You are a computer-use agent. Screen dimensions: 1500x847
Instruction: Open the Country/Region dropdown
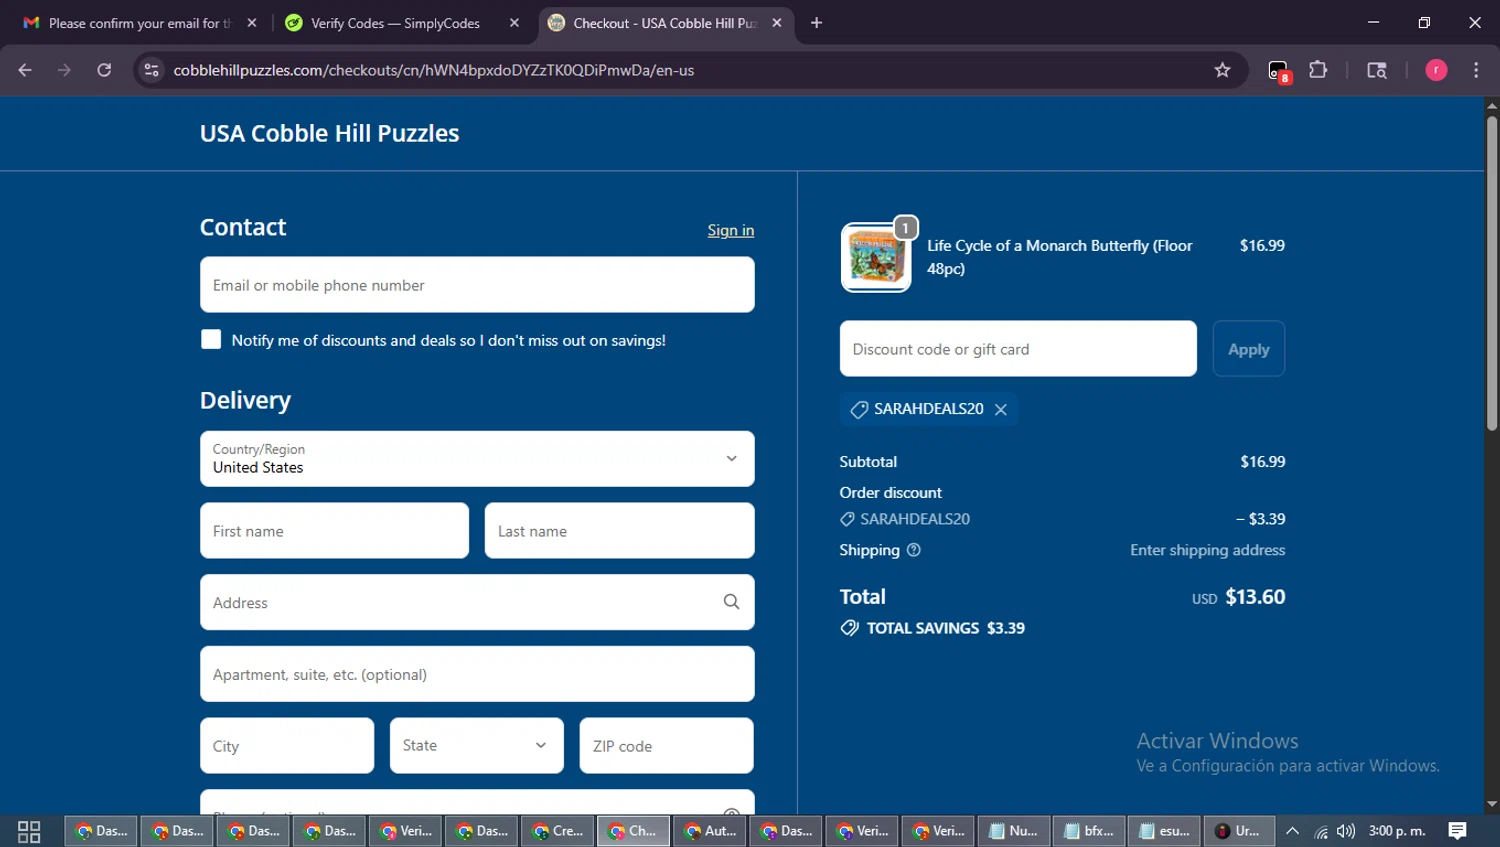(x=477, y=459)
